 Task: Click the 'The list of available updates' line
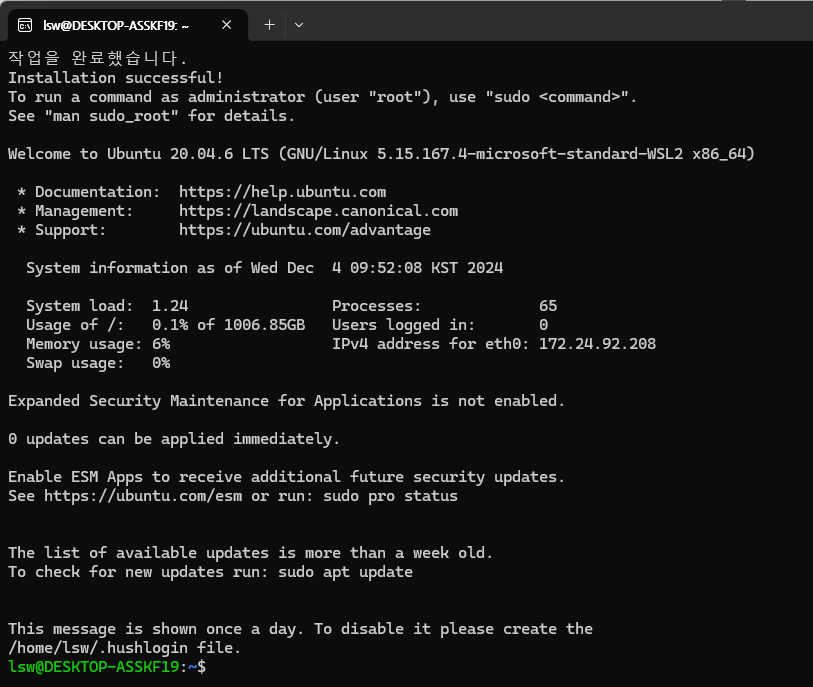pos(250,553)
